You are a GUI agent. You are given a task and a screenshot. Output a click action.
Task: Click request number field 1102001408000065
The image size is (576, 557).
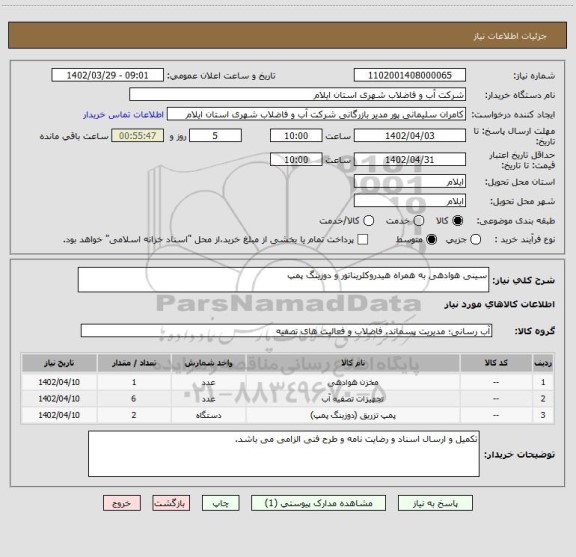410,75
